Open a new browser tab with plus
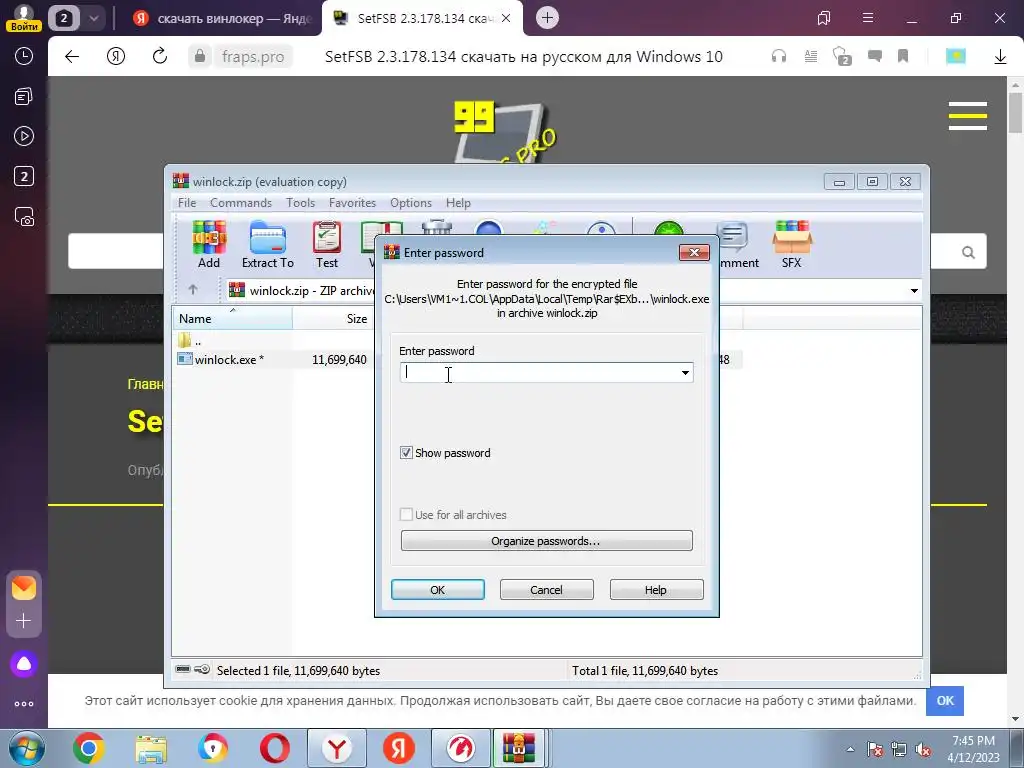The height and width of the screenshot is (768, 1024). pos(547,18)
